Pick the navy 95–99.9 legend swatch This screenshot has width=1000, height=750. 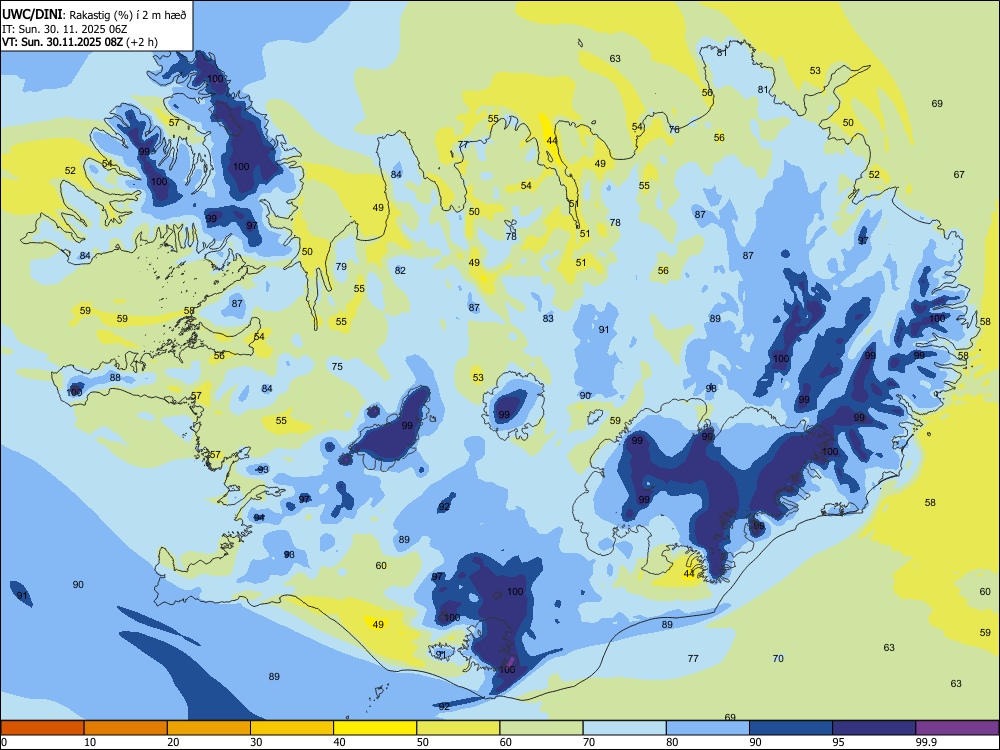tap(874, 728)
